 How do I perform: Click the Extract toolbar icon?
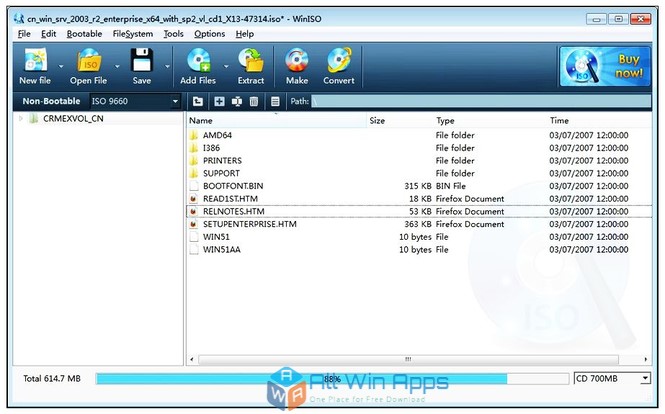(x=251, y=60)
